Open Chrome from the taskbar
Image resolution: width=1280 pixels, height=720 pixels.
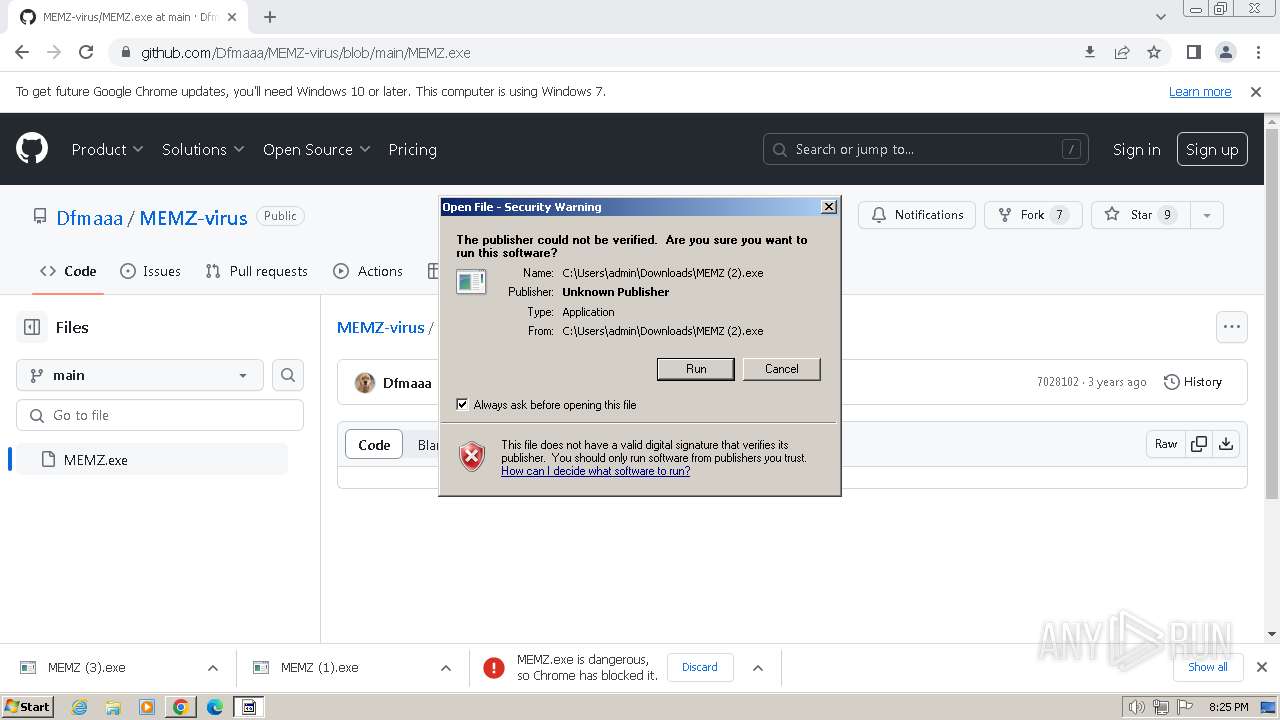[x=181, y=707]
